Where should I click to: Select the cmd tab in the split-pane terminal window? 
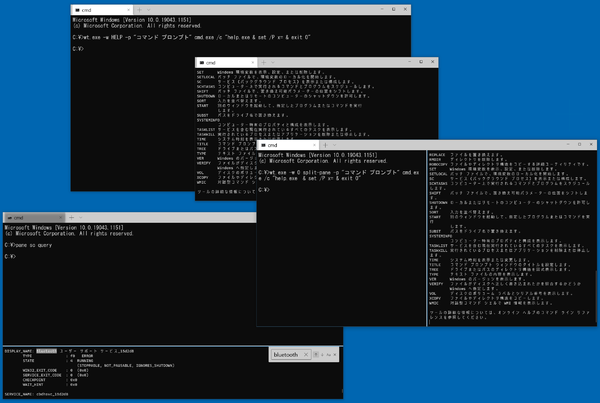[x=288, y=145]
